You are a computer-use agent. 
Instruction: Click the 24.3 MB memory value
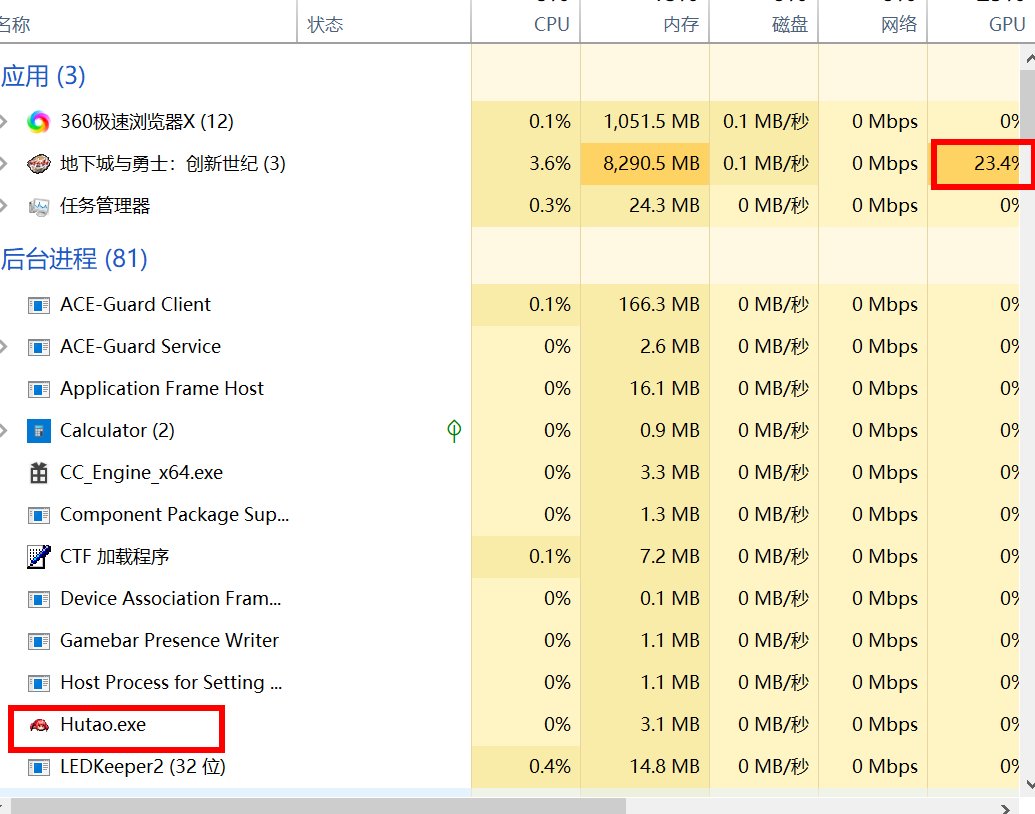[x=664, y=206]
